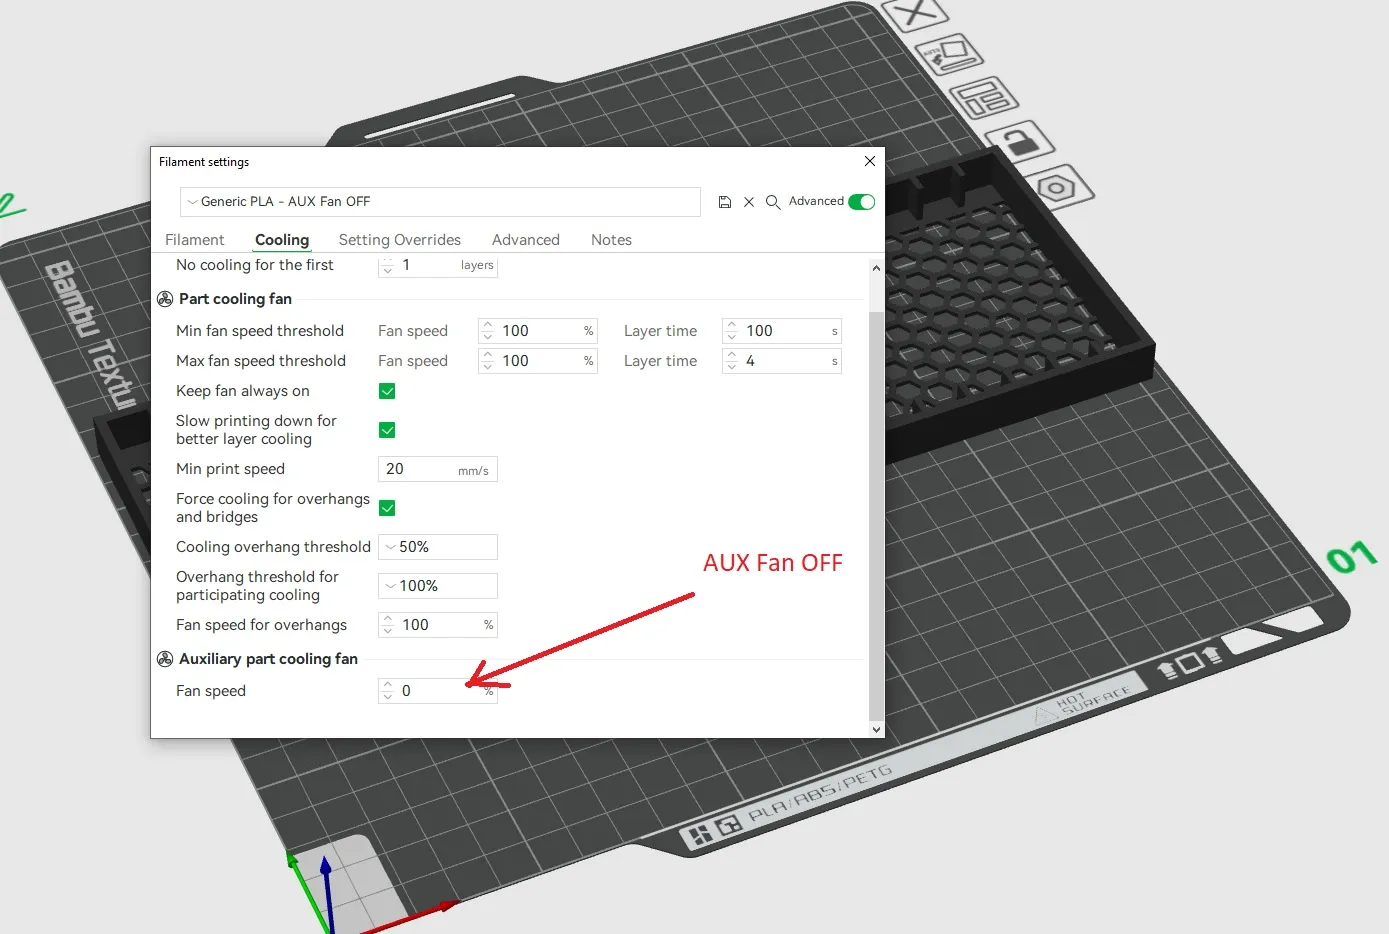Decrease Auxiliary part cooling fan speed
This screenshot has width=1389, height=934.
(388, 697)
